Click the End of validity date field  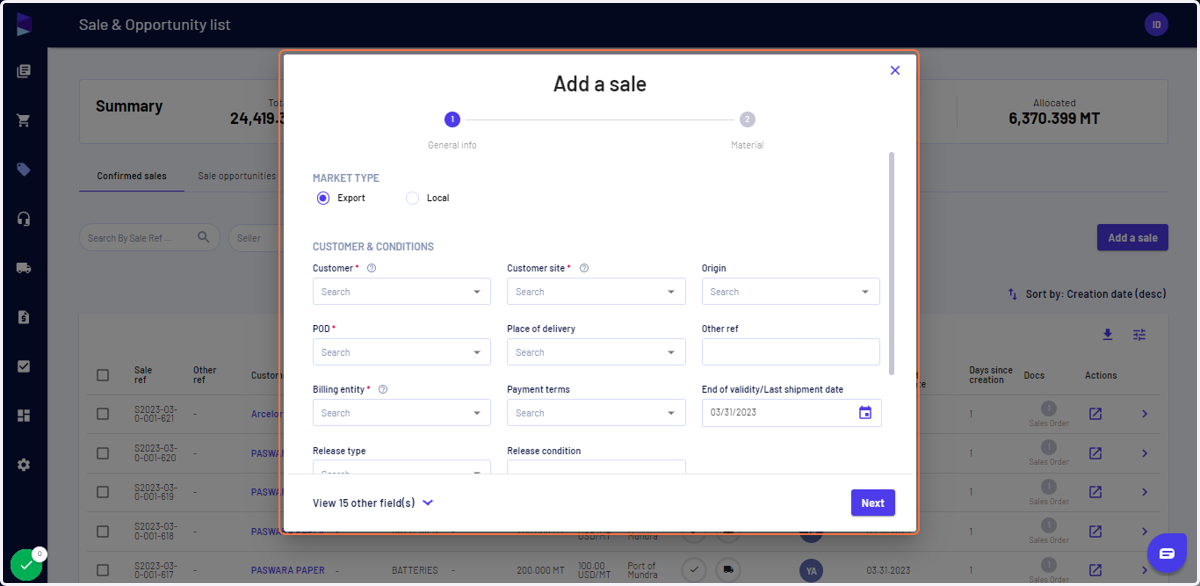[x=791, y=413]
